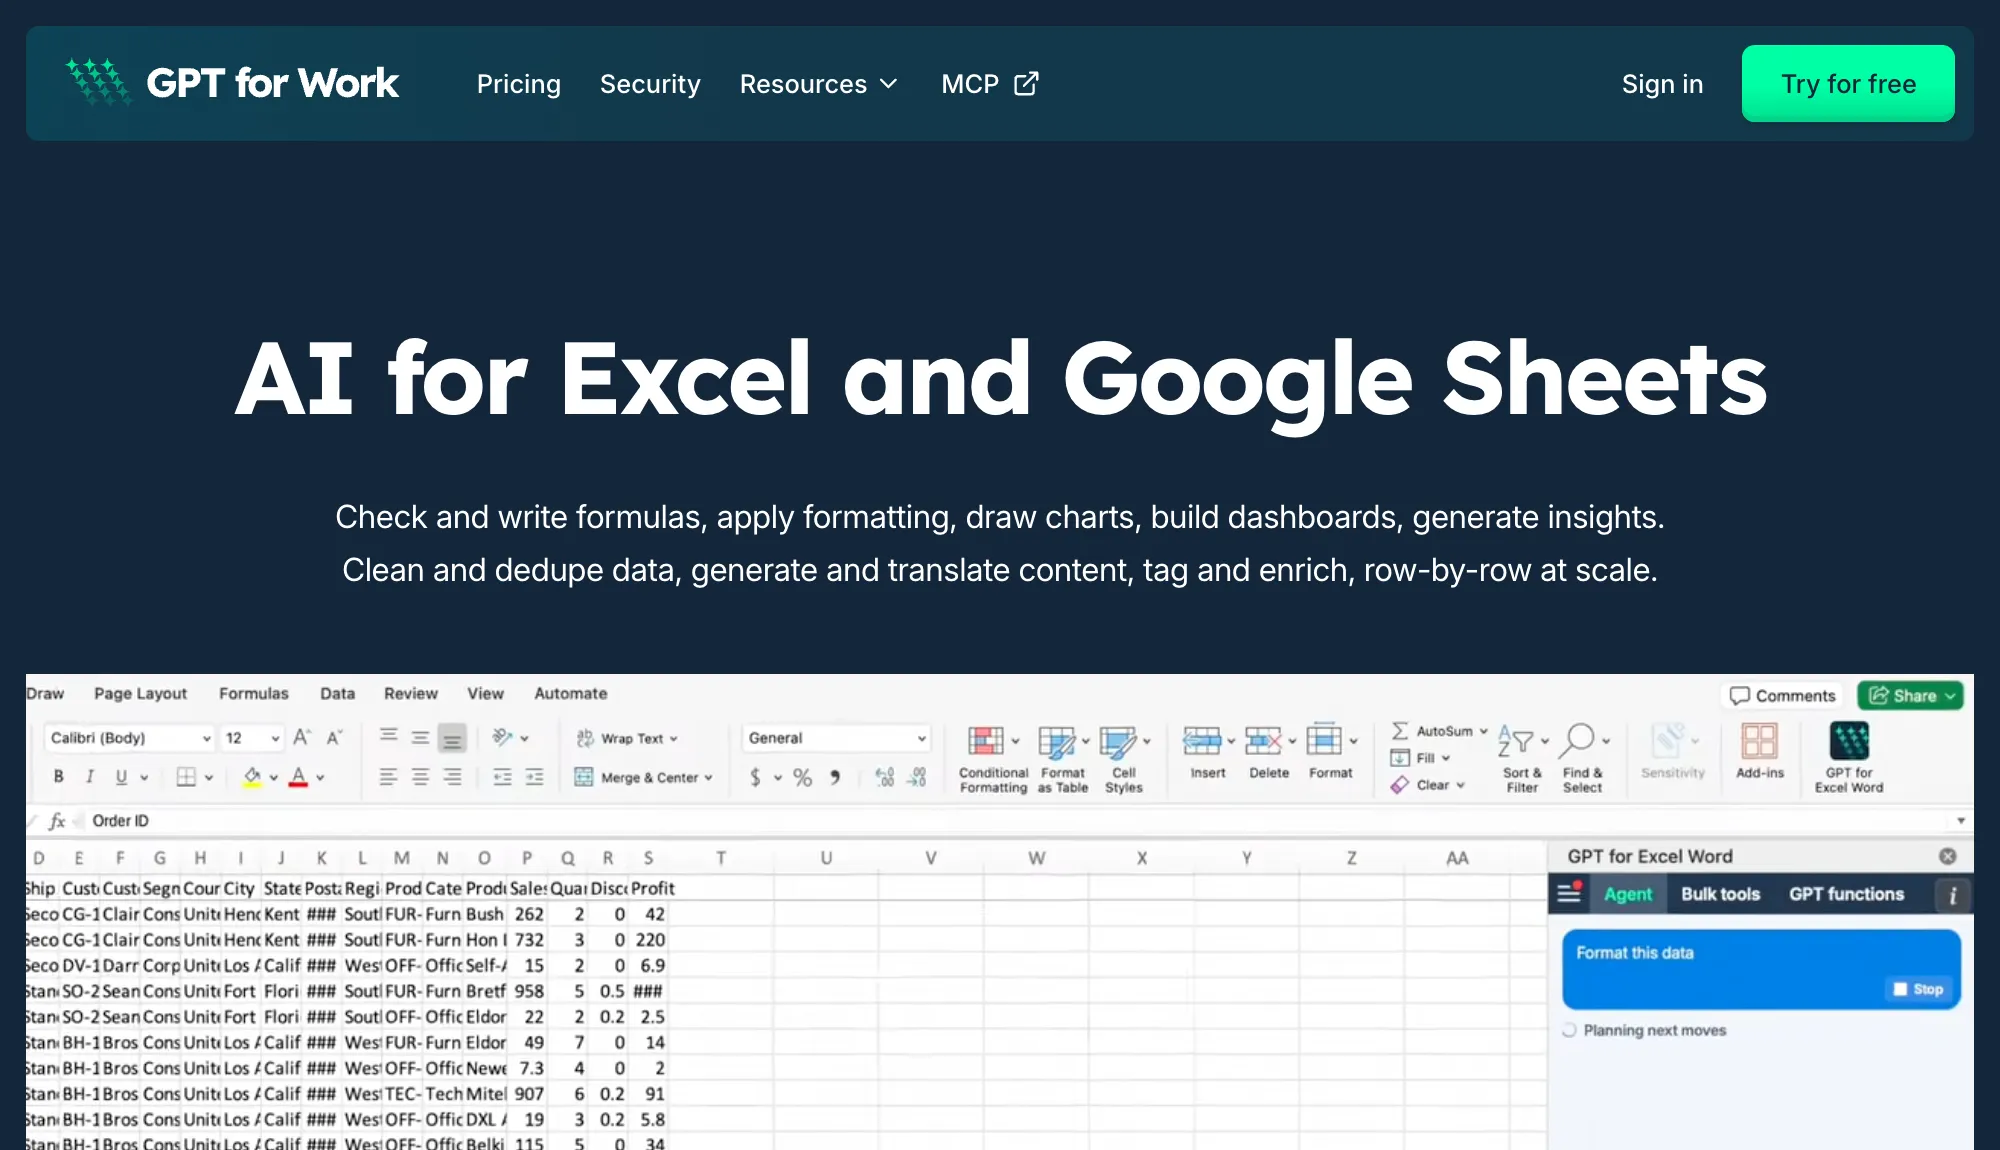The width and height of the screenshot is (2000, 1150).
Task: Expand the Resources menu
Action: point(819,84)
